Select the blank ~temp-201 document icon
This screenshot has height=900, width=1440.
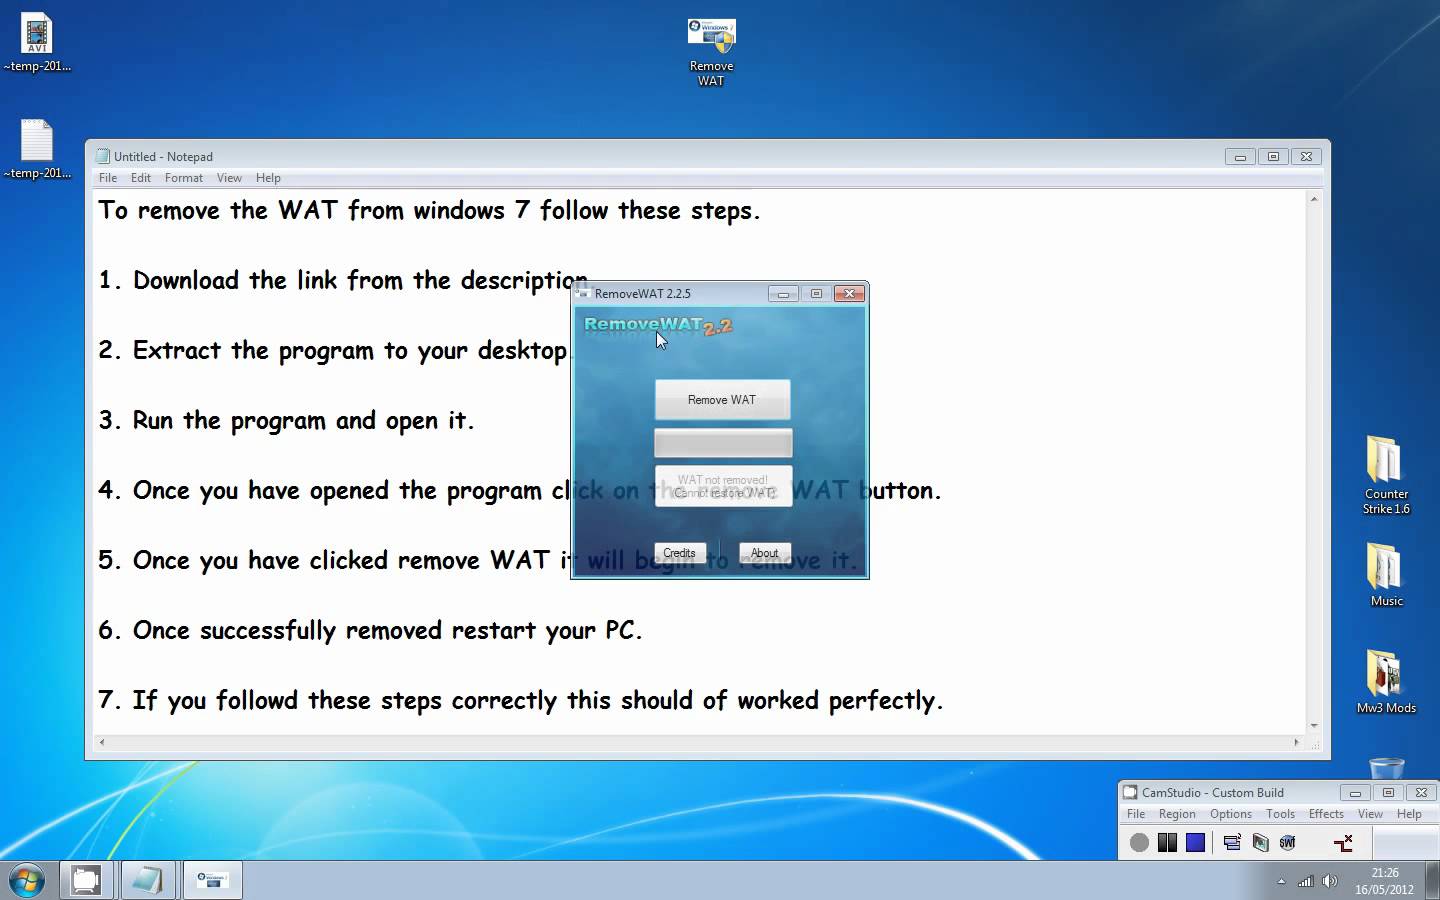37,150
